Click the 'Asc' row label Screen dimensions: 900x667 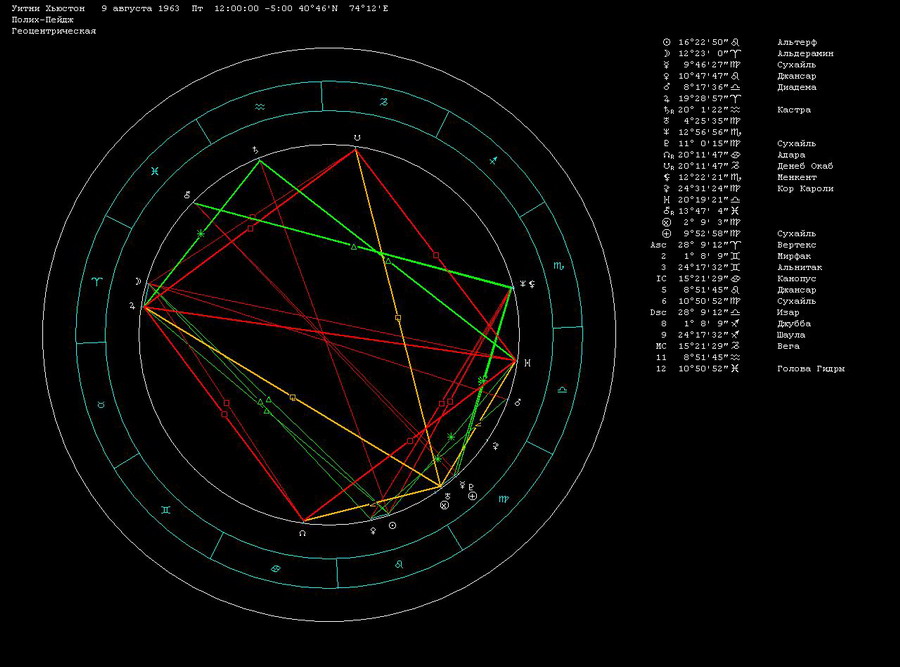658,245
